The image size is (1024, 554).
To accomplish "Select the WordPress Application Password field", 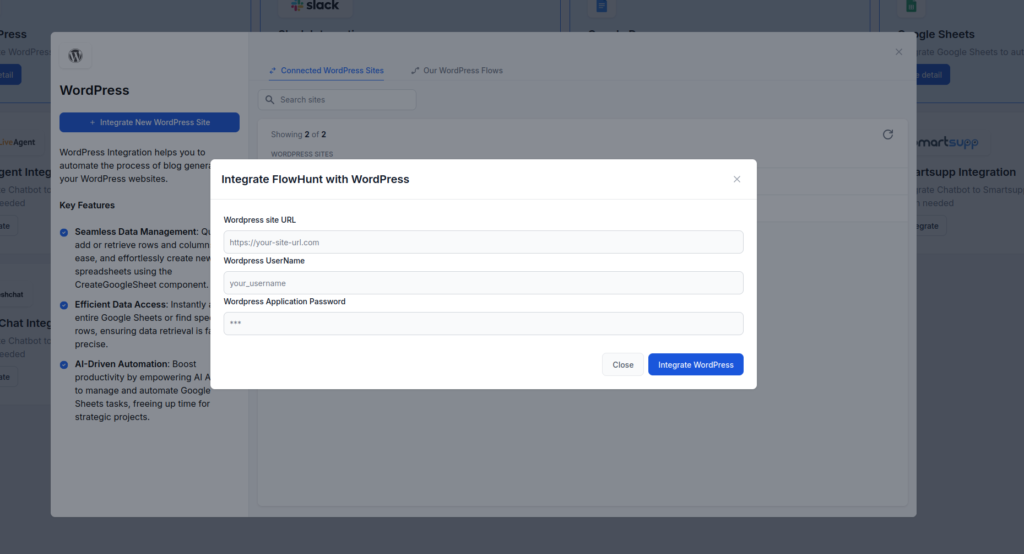I will point(483,323).
